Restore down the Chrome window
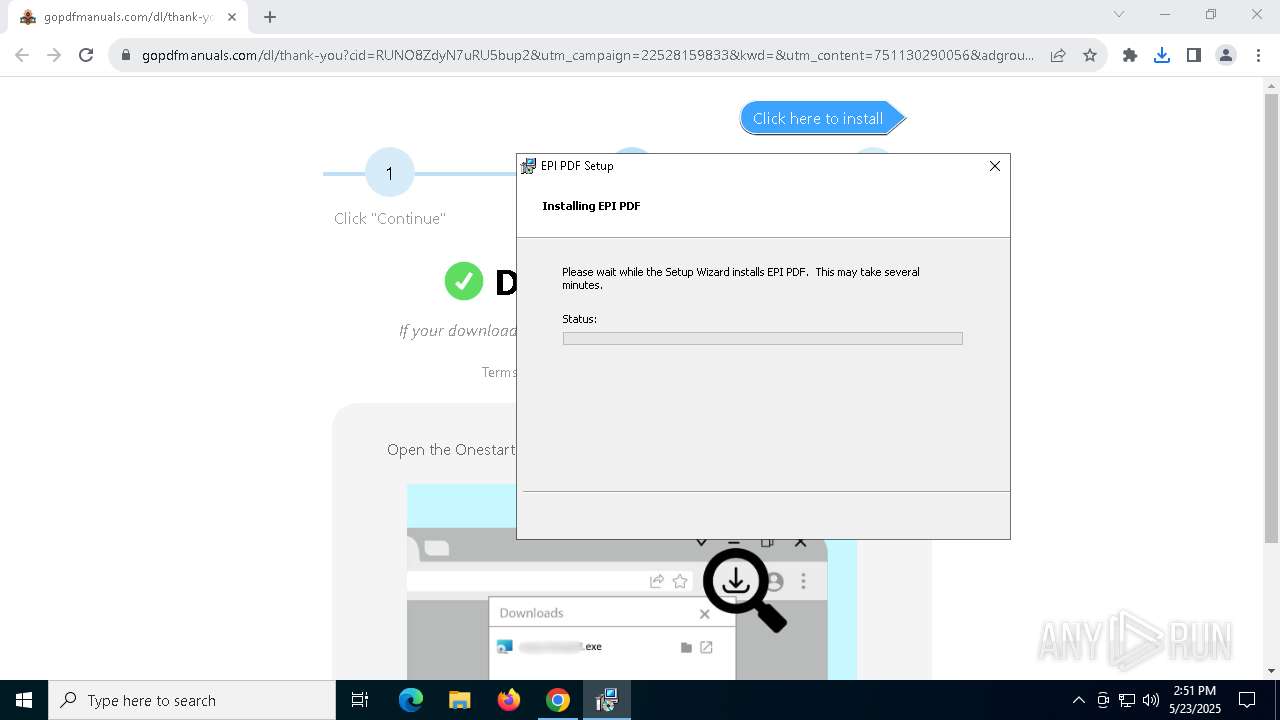The width and height of the screenshot is (1280, 720). click(1211, 14)
